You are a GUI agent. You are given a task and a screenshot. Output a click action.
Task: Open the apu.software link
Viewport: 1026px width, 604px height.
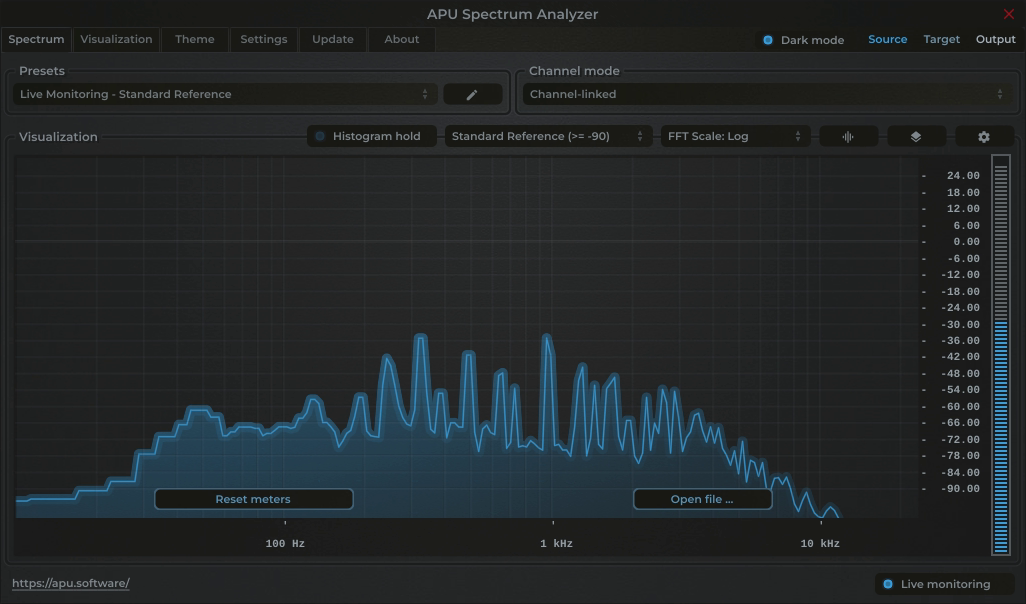pos(71,583)
